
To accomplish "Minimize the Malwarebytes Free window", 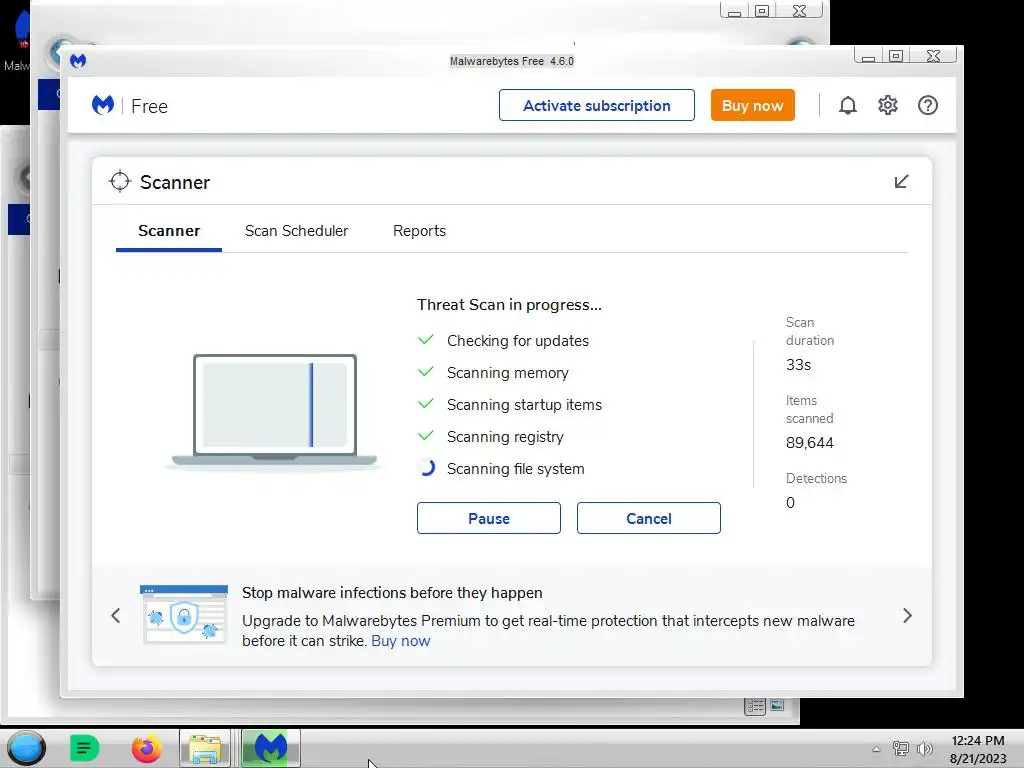I will pyautogui.click(x=869, y=56).
